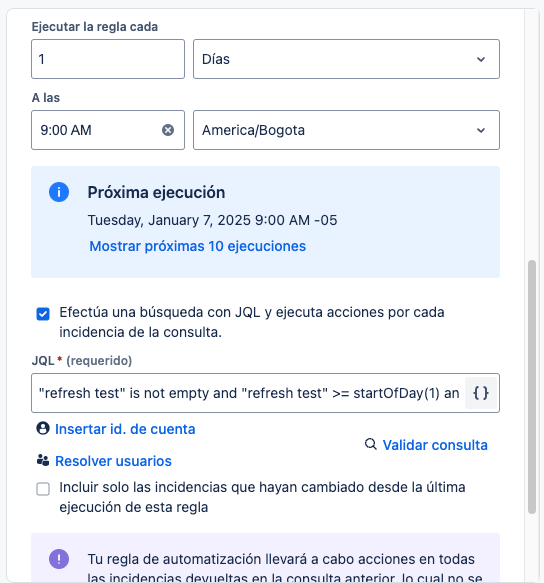Click Resolver usuarios link
The width and height of the screenshot is (544, 583).
[x=113, y=461]
